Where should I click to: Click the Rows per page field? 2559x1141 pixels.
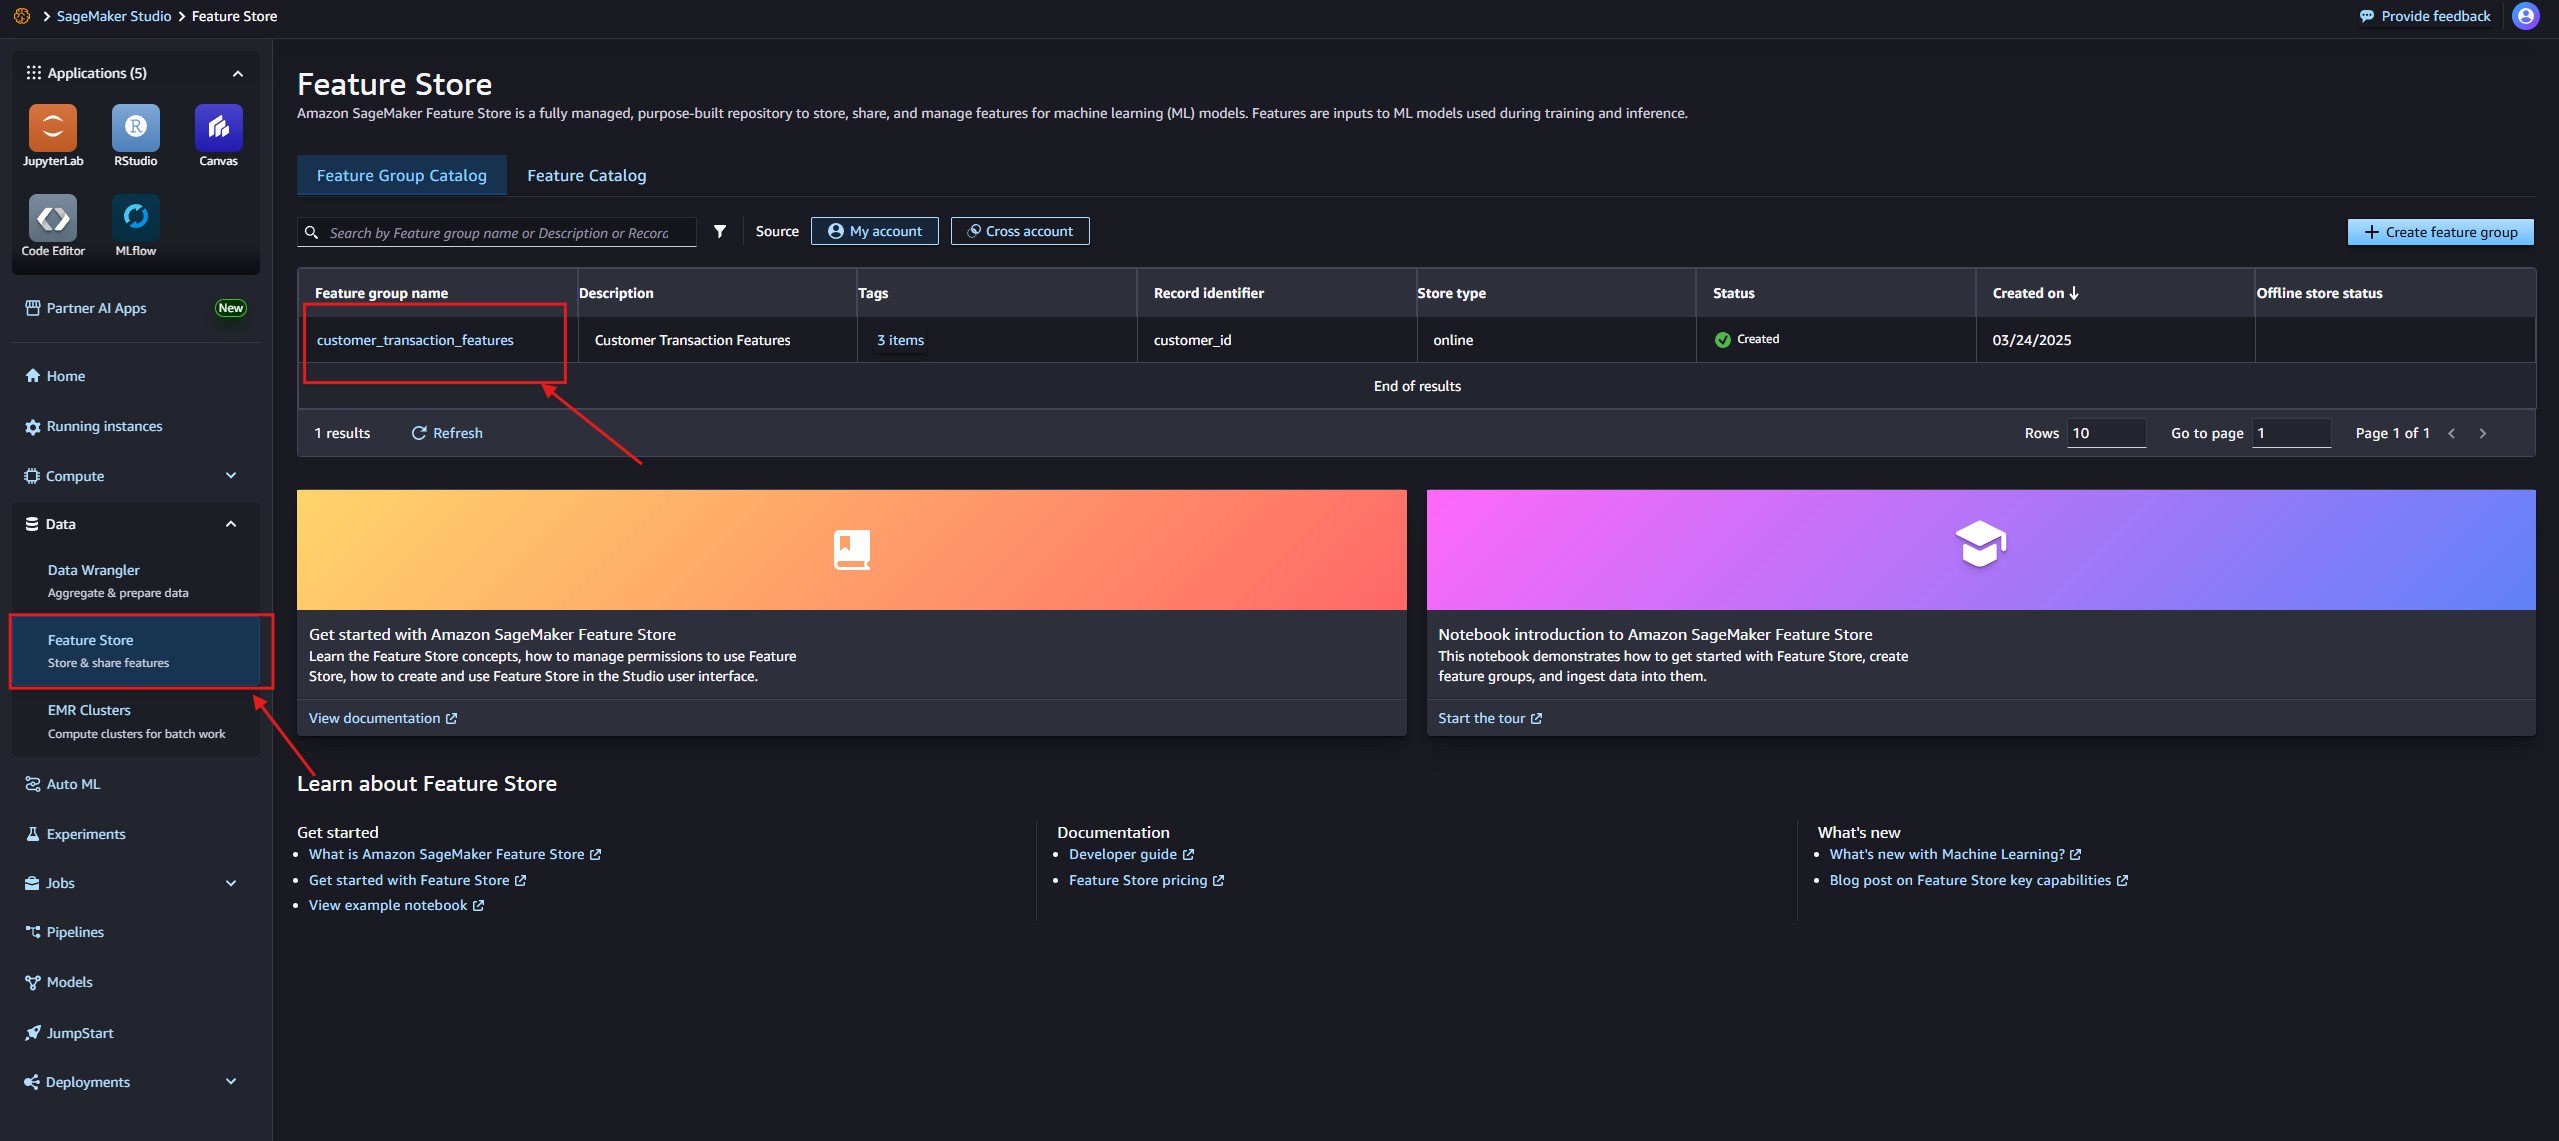(x=2105, y=433)
